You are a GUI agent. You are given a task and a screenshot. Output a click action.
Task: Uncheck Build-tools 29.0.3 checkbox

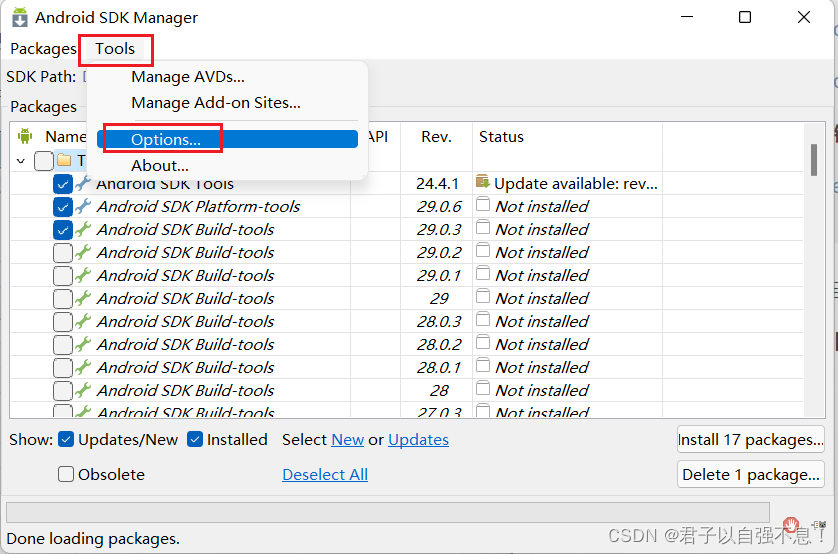63,230
